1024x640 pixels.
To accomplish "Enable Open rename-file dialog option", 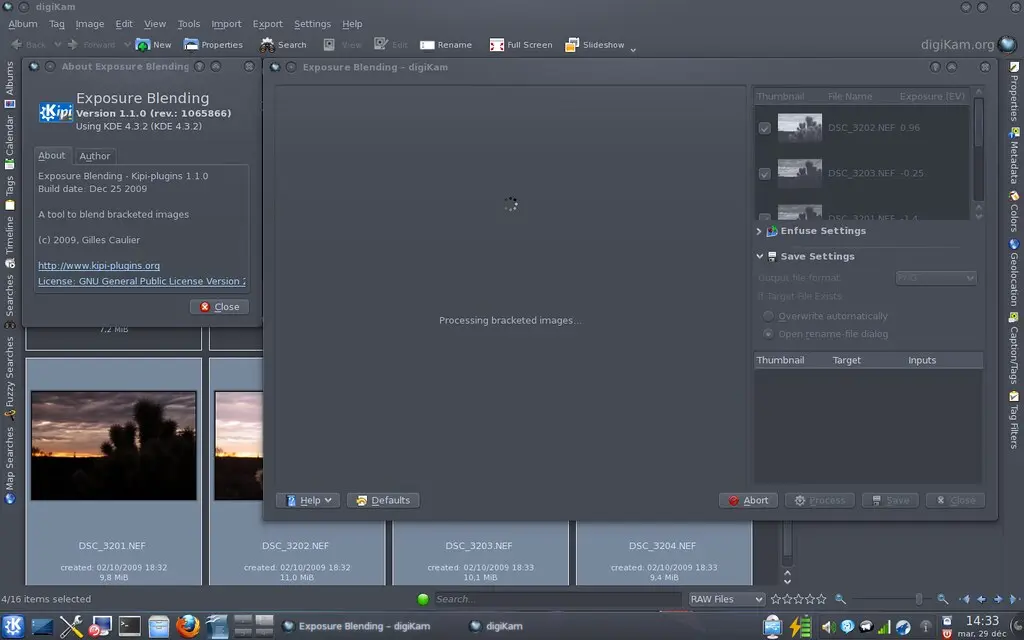I will click(x=768, y=333).
